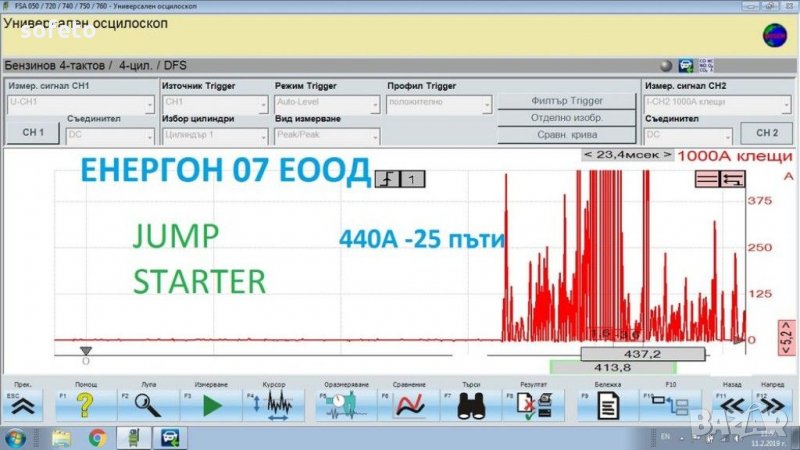The image size is (800, 450).
Task: Click the Помощ question mark icon
Action: click(84, 405)
